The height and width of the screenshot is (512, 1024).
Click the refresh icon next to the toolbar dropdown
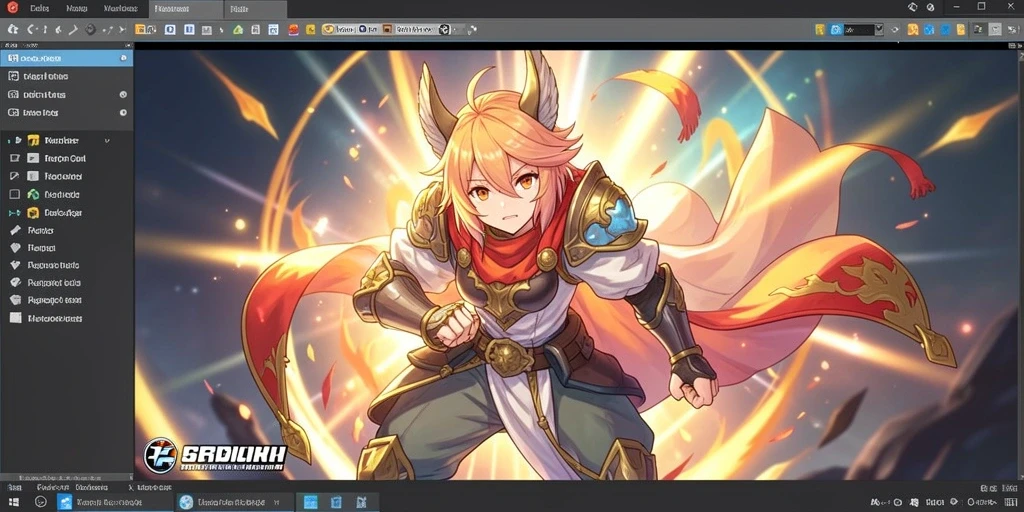(895, 29)
